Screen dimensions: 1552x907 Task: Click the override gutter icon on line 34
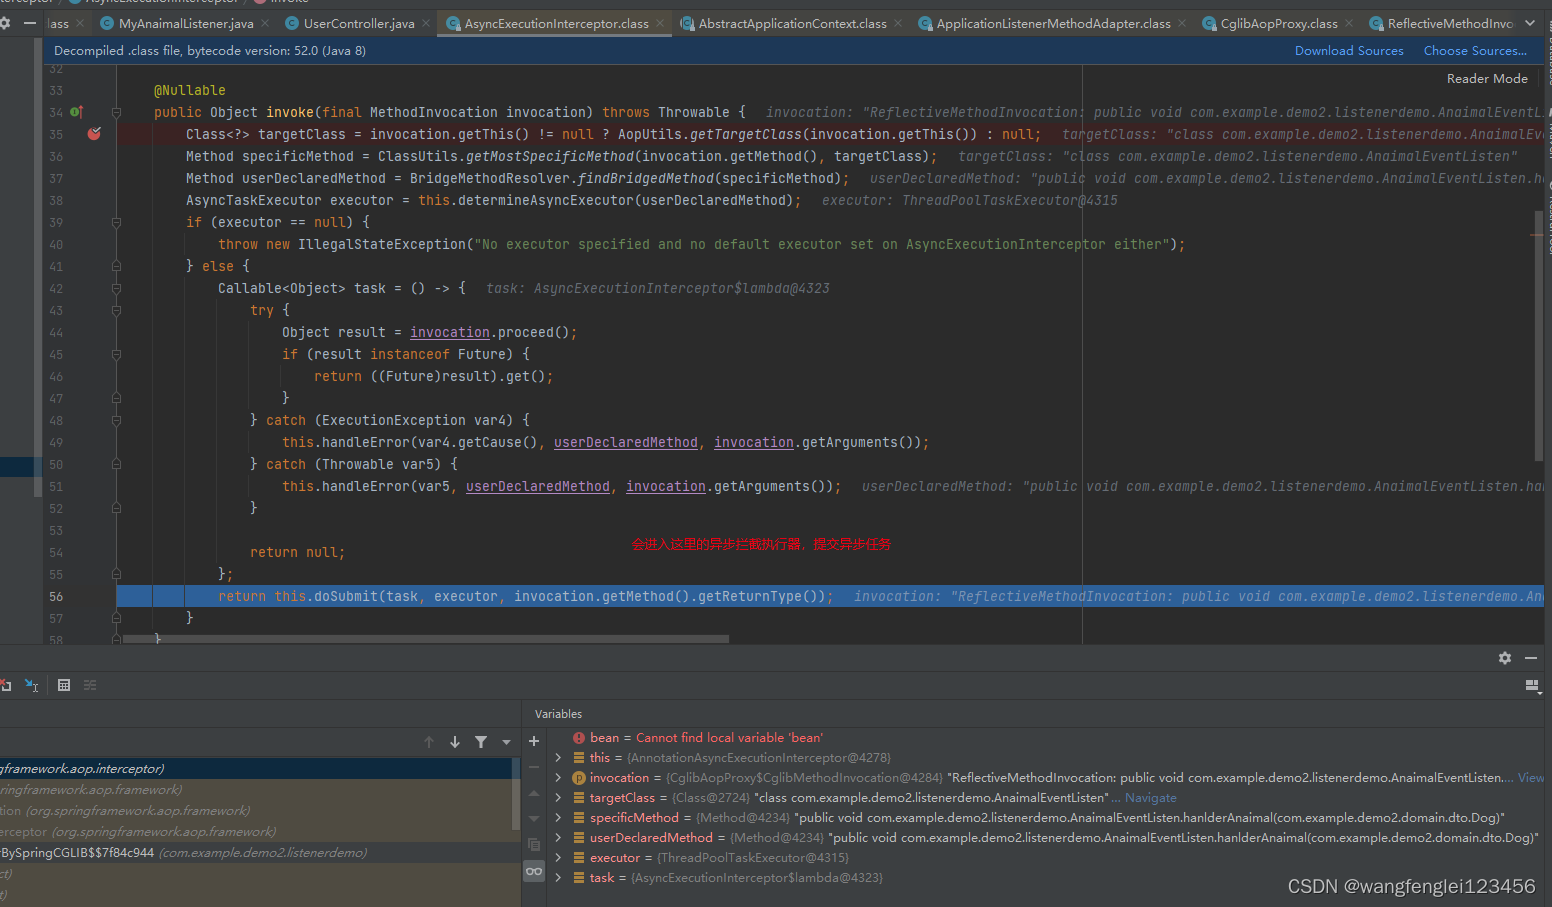tap(76, 112)
